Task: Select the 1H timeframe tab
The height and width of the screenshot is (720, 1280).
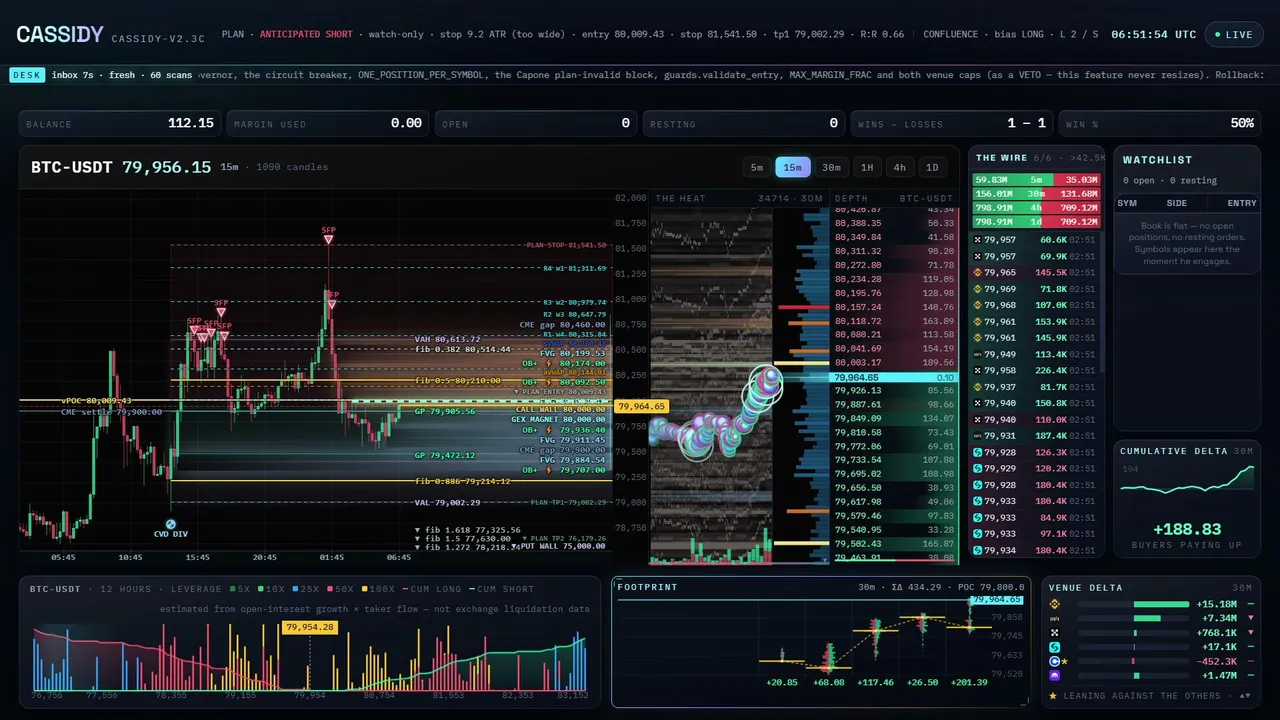Action: [x=867, y=167]
